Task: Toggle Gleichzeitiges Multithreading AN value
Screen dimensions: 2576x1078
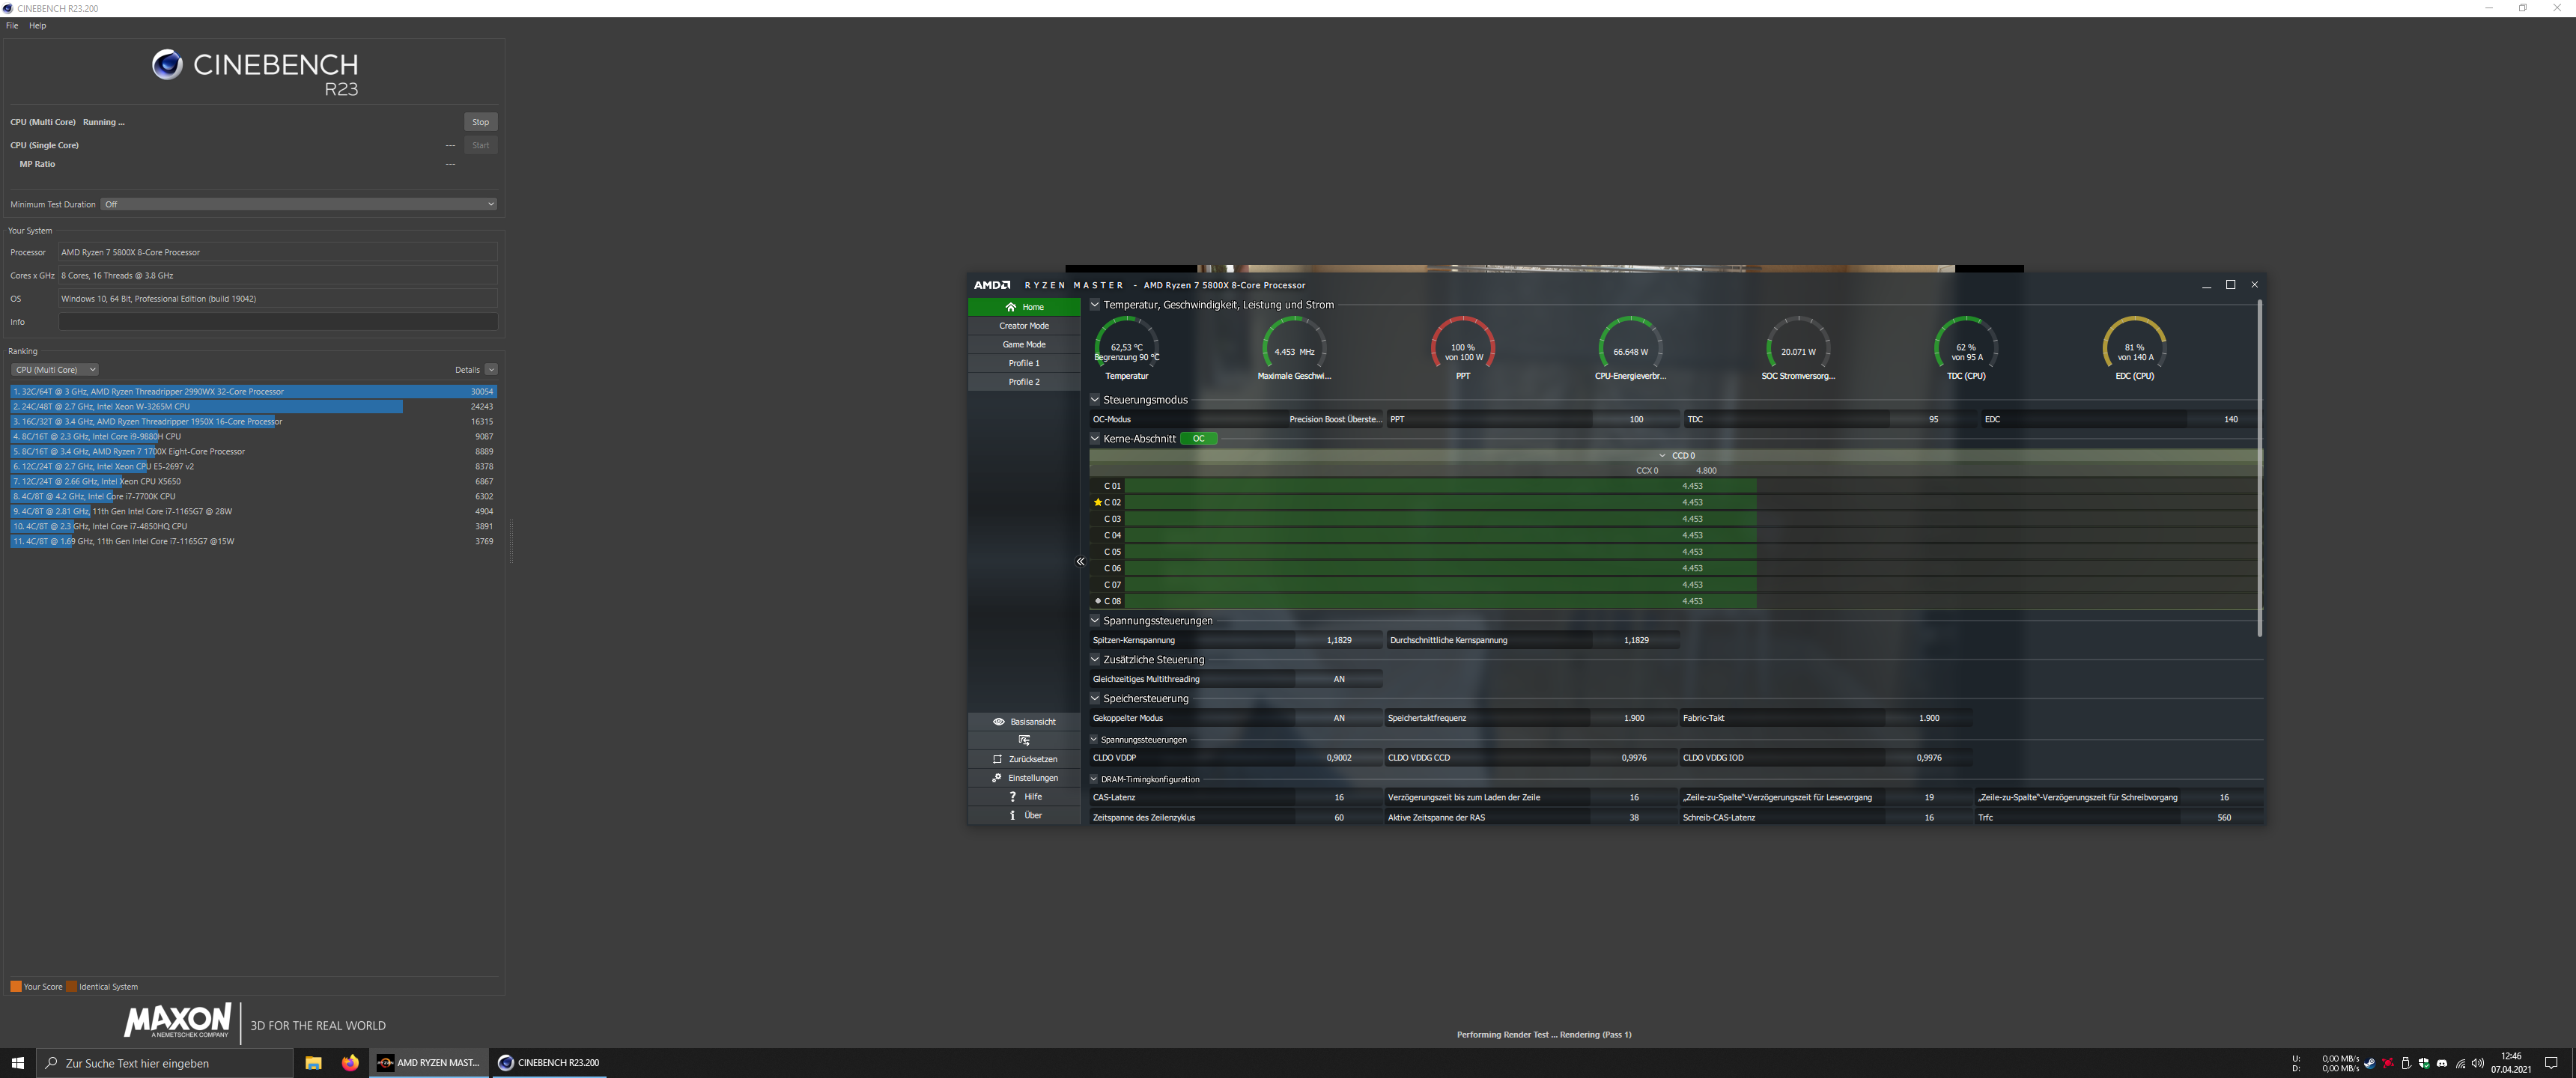Action: pos(1338,679)
